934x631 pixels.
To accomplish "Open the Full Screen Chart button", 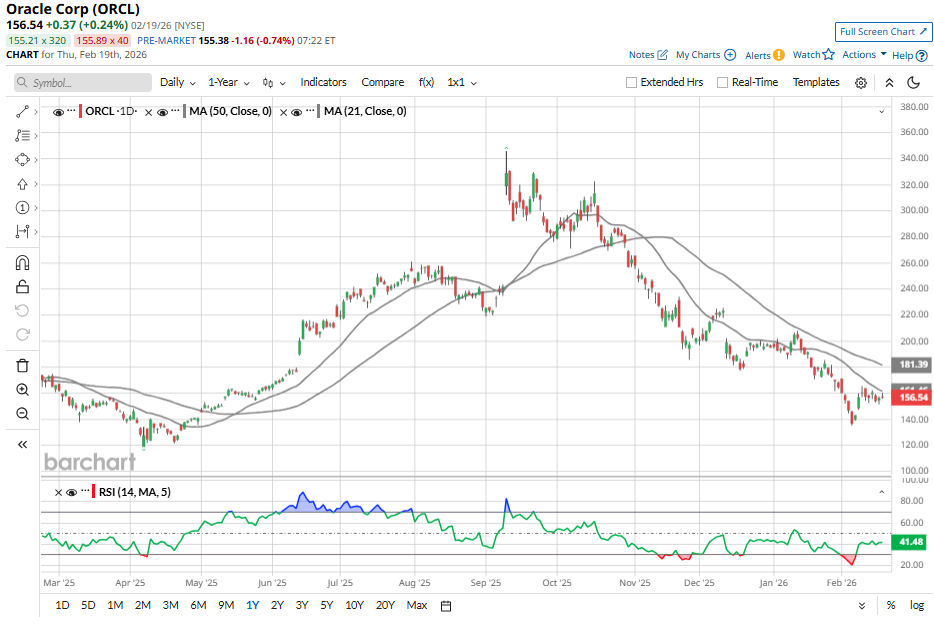I will pos(882,32).
